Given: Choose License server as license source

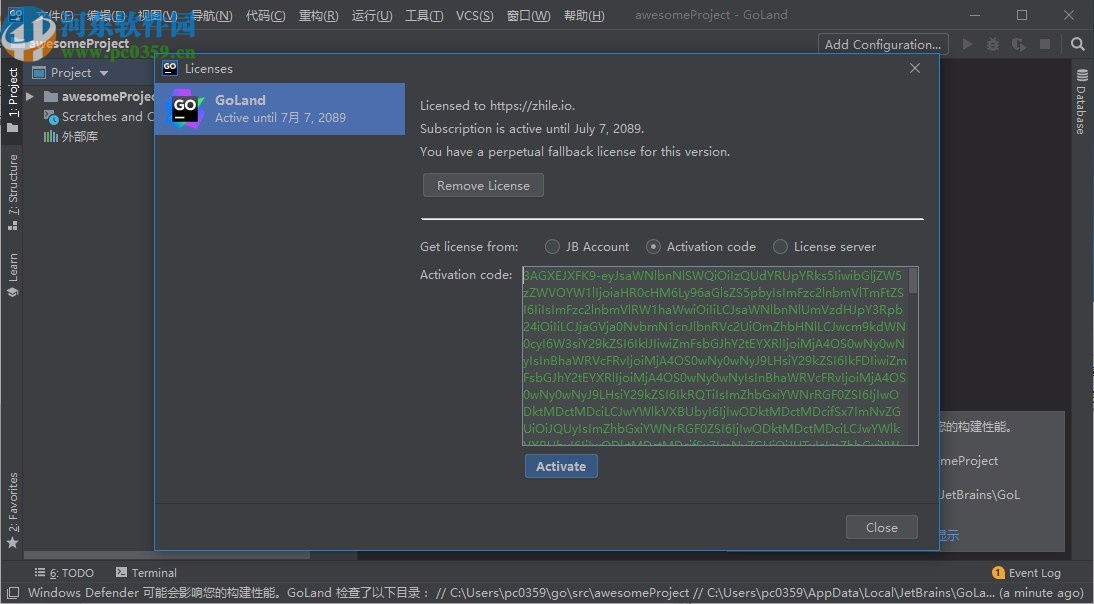Looking at the screenshot, I should coord(780,246).
